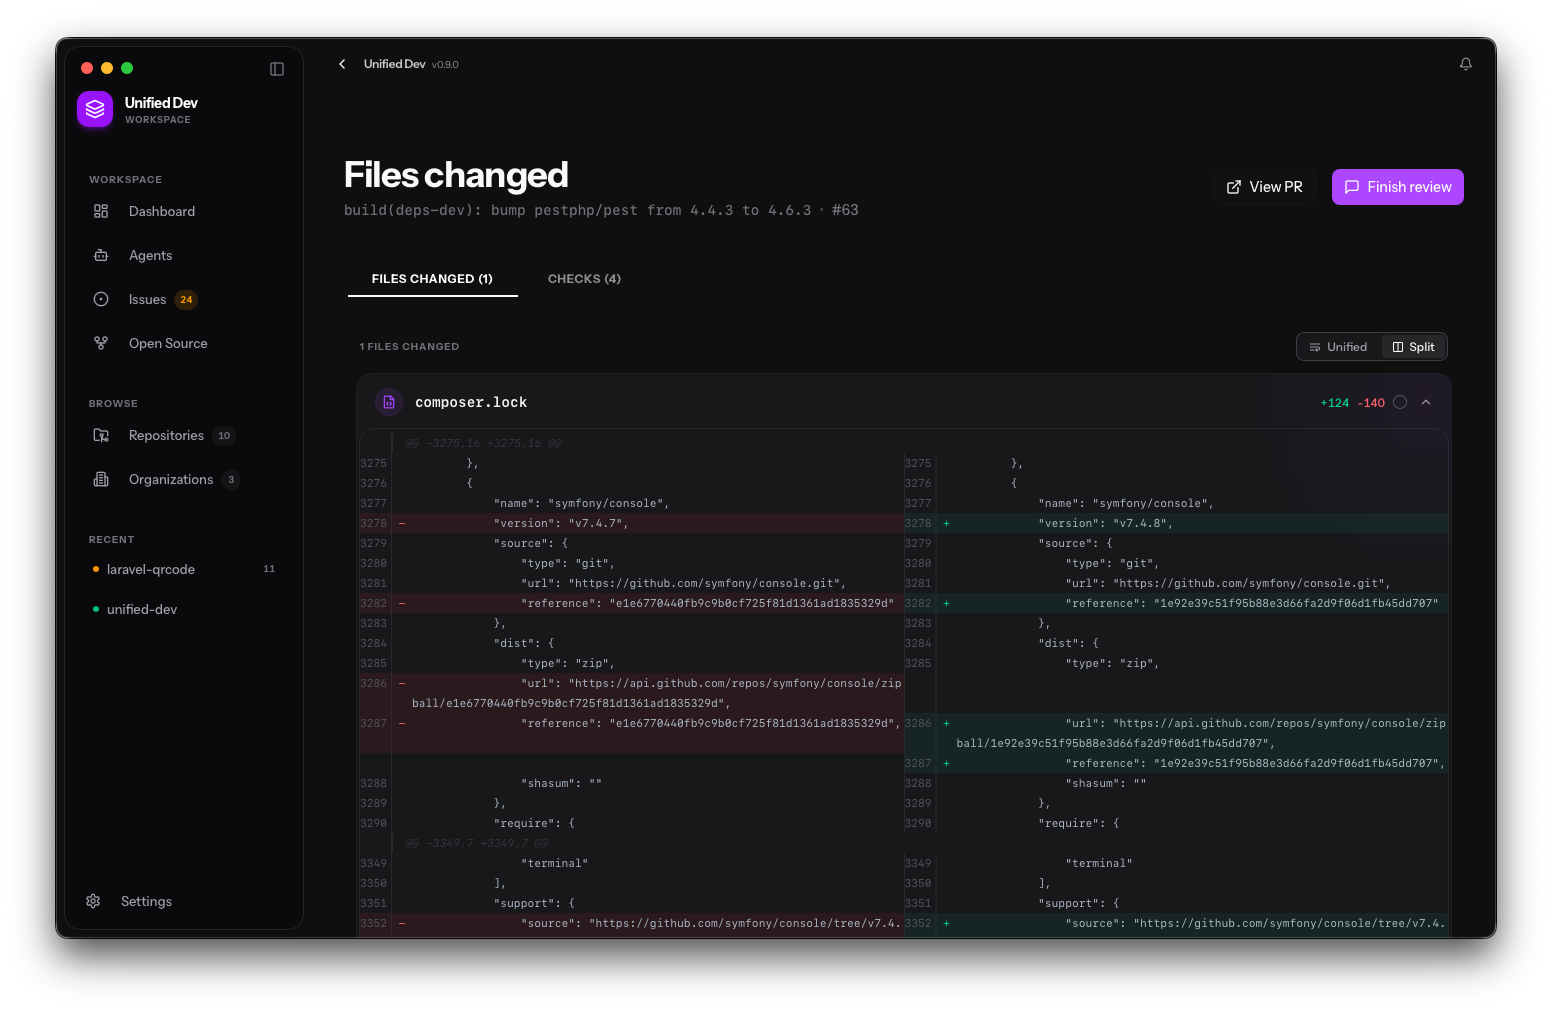Select the Checks (4) tab

(x=584, y=279)
